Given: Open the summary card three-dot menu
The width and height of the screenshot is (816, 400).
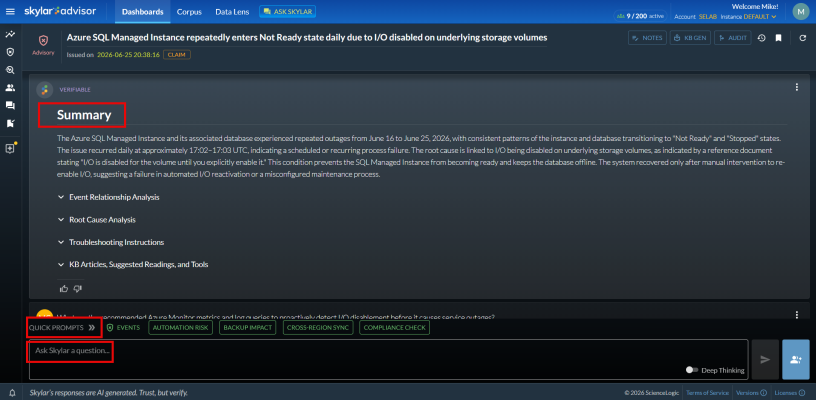Looking at the screenshot, I should (x=797, y=87).
